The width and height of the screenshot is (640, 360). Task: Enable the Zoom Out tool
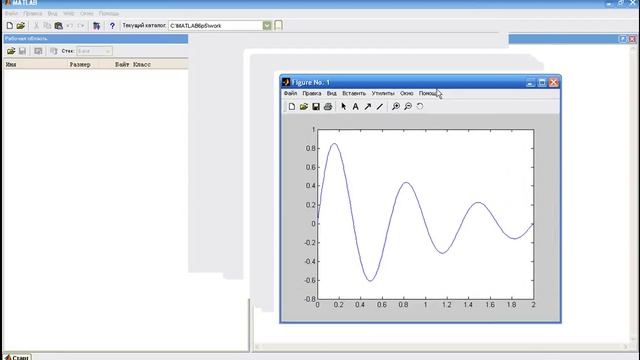tap(408, 107)
